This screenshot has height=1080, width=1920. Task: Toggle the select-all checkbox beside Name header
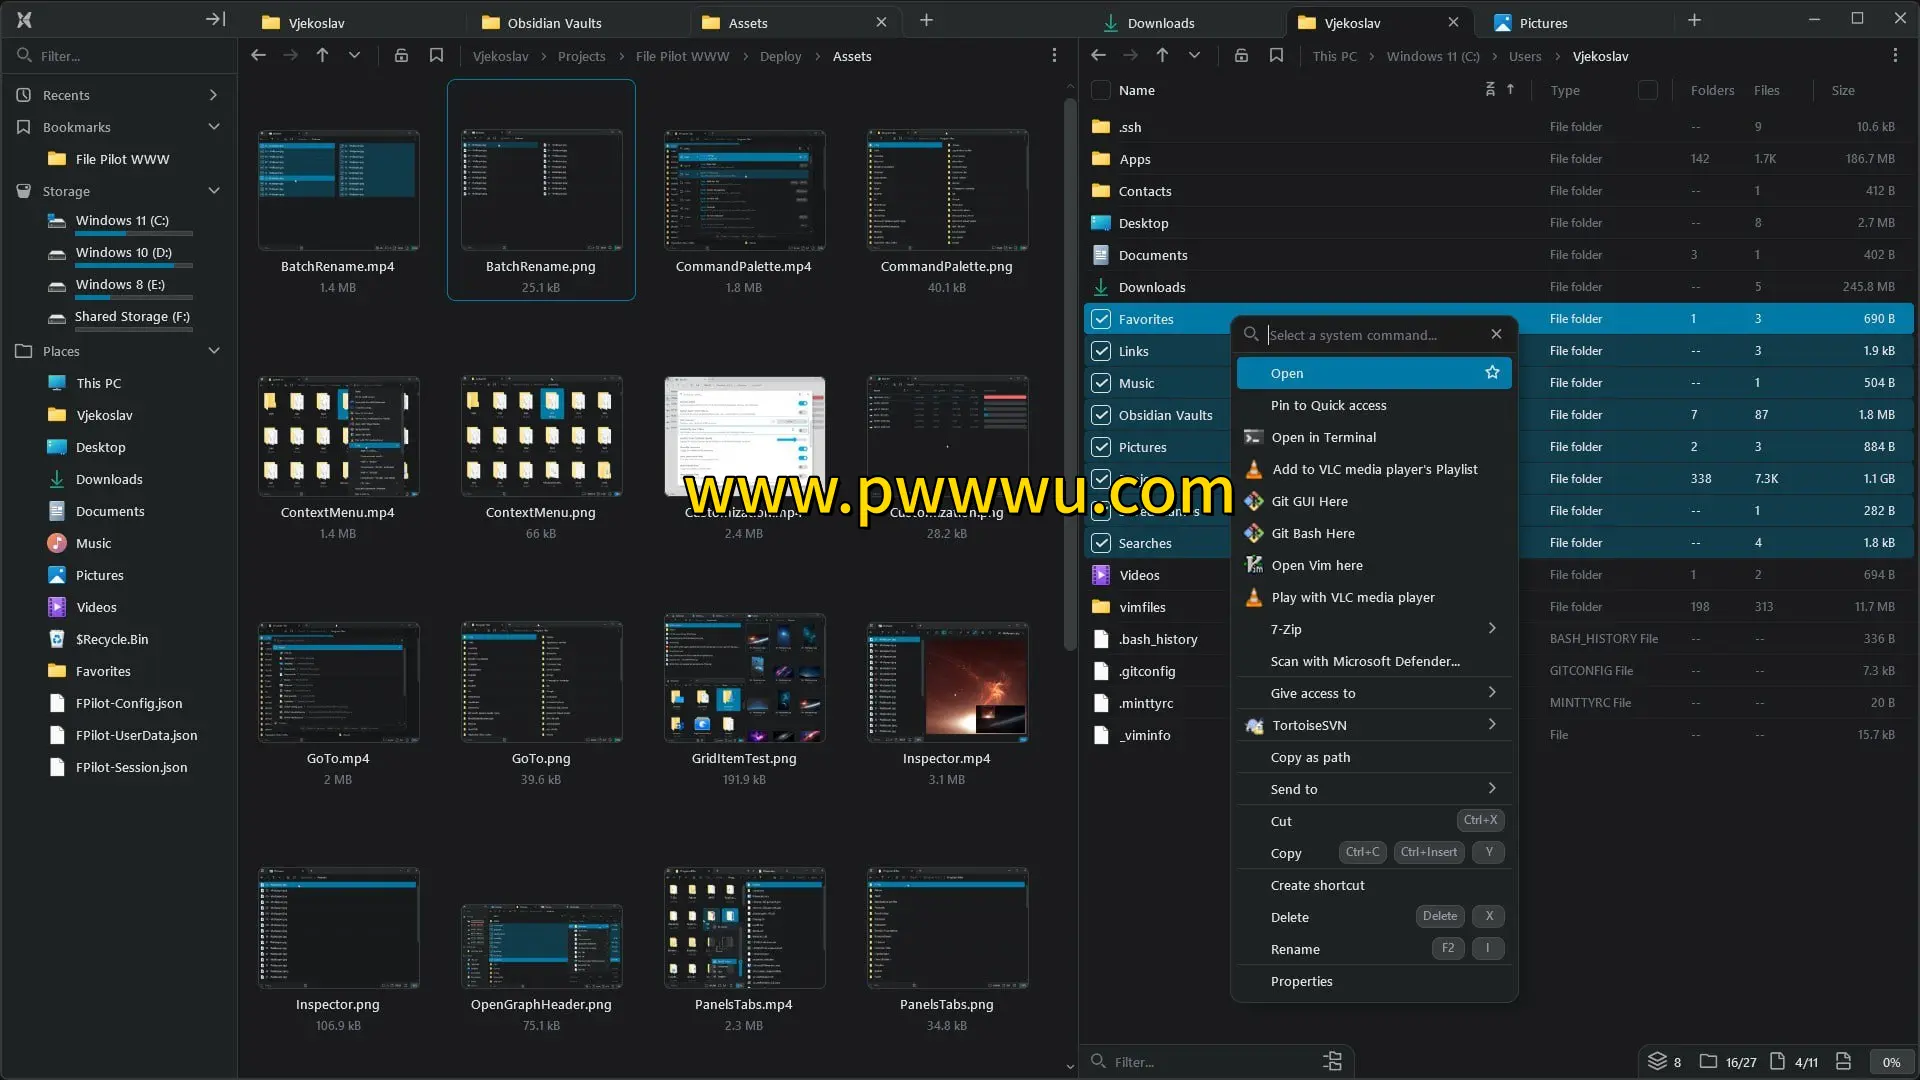coord(1101,90)
